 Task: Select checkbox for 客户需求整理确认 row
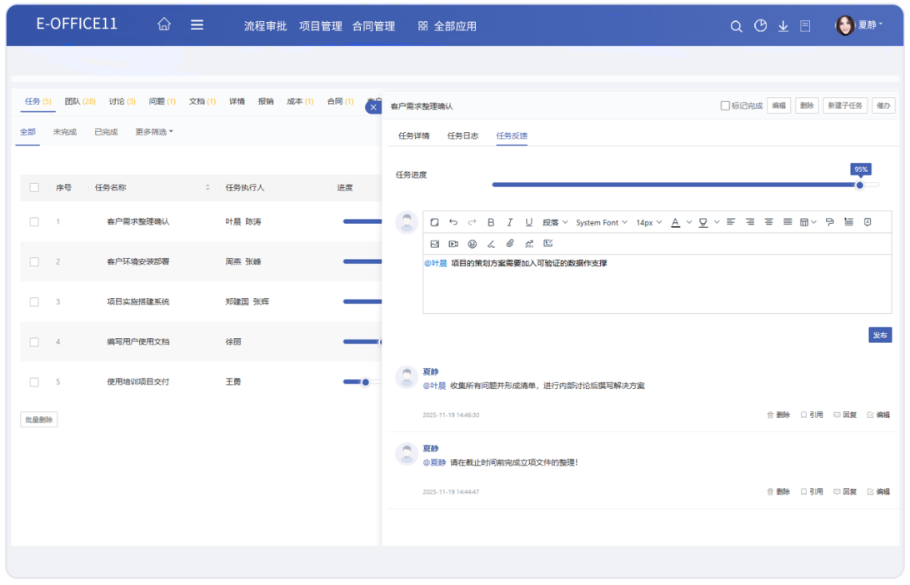(34, 221)
